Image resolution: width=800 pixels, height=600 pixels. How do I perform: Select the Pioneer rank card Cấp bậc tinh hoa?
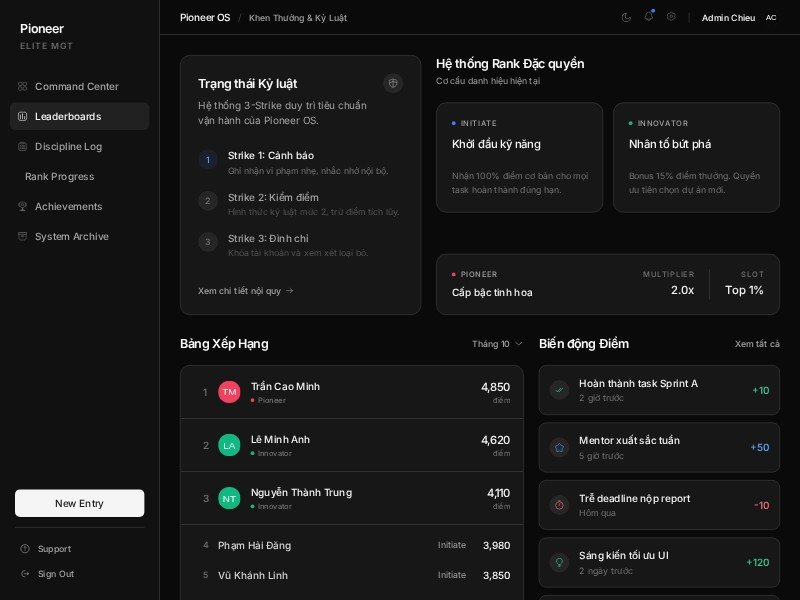pos(607,284)
